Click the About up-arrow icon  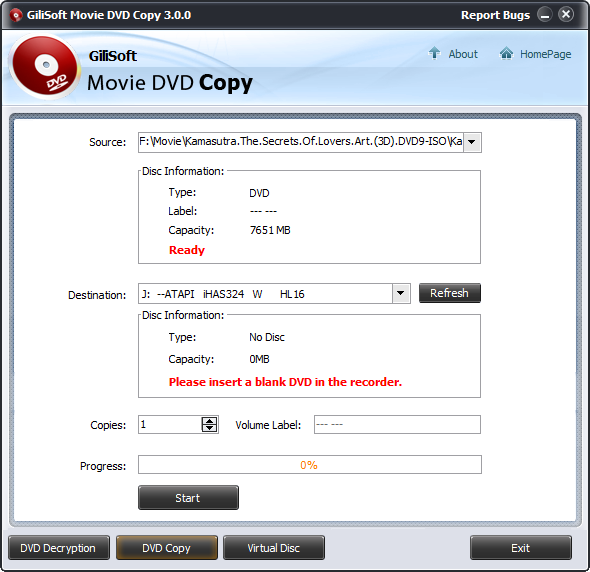click(434, 53)
